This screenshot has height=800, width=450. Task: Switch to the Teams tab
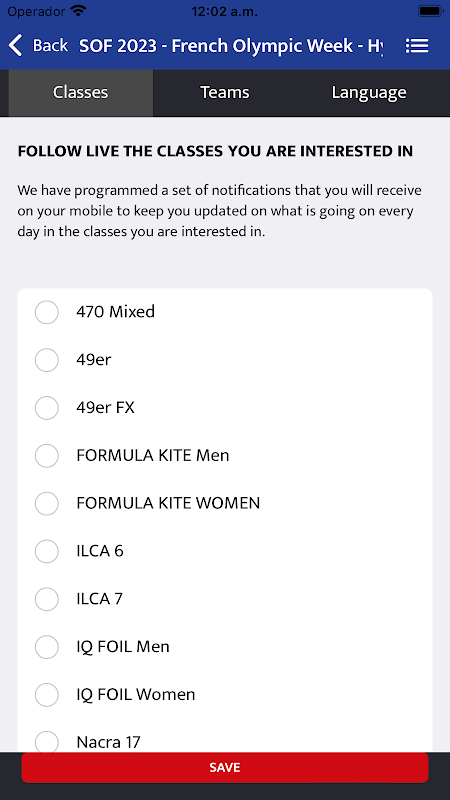click(224, 93)
